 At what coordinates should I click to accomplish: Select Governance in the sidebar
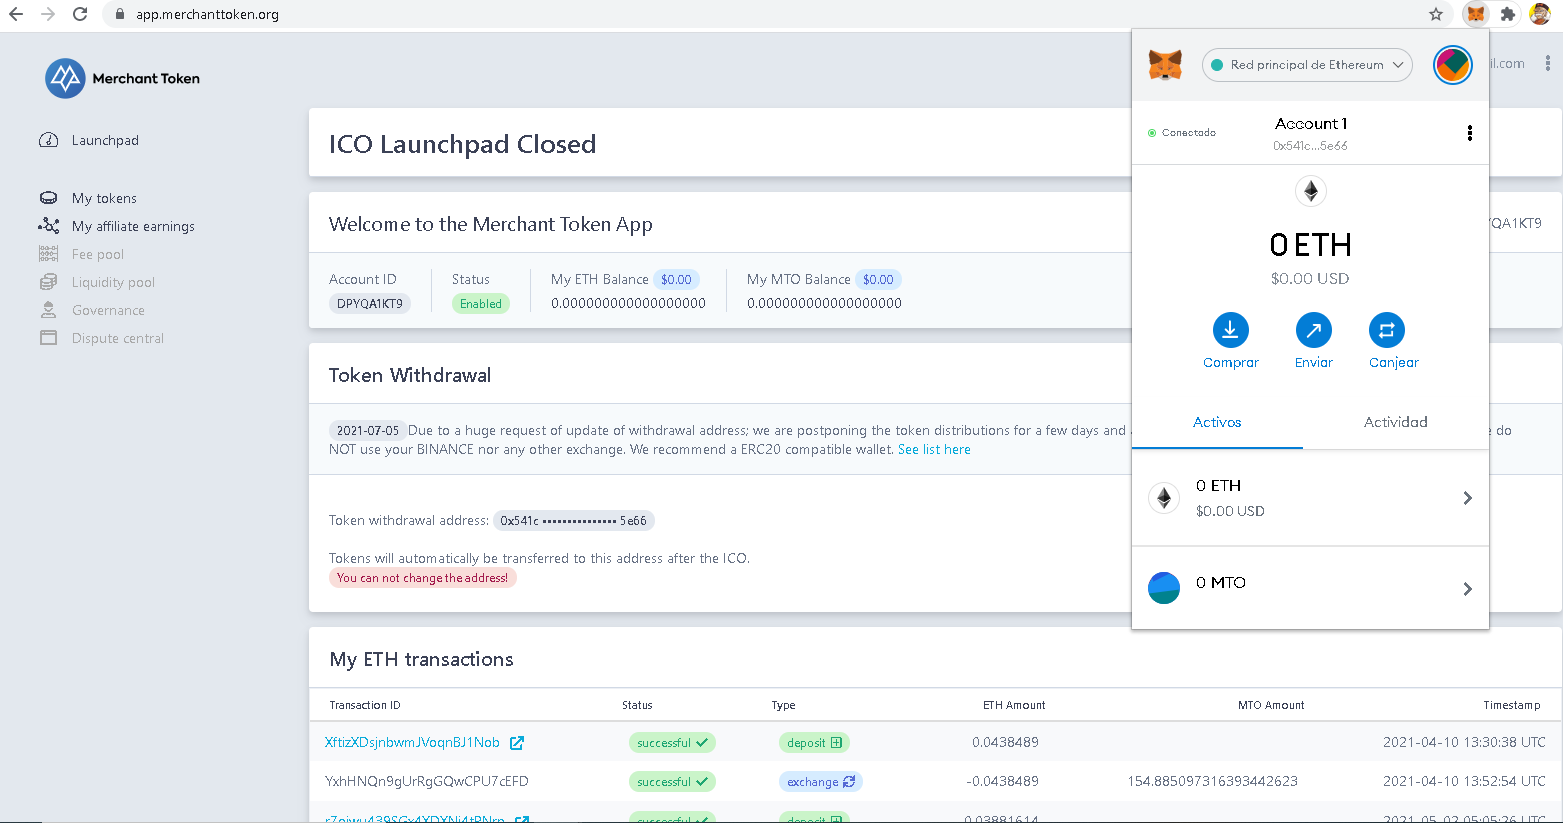[108, 310]
